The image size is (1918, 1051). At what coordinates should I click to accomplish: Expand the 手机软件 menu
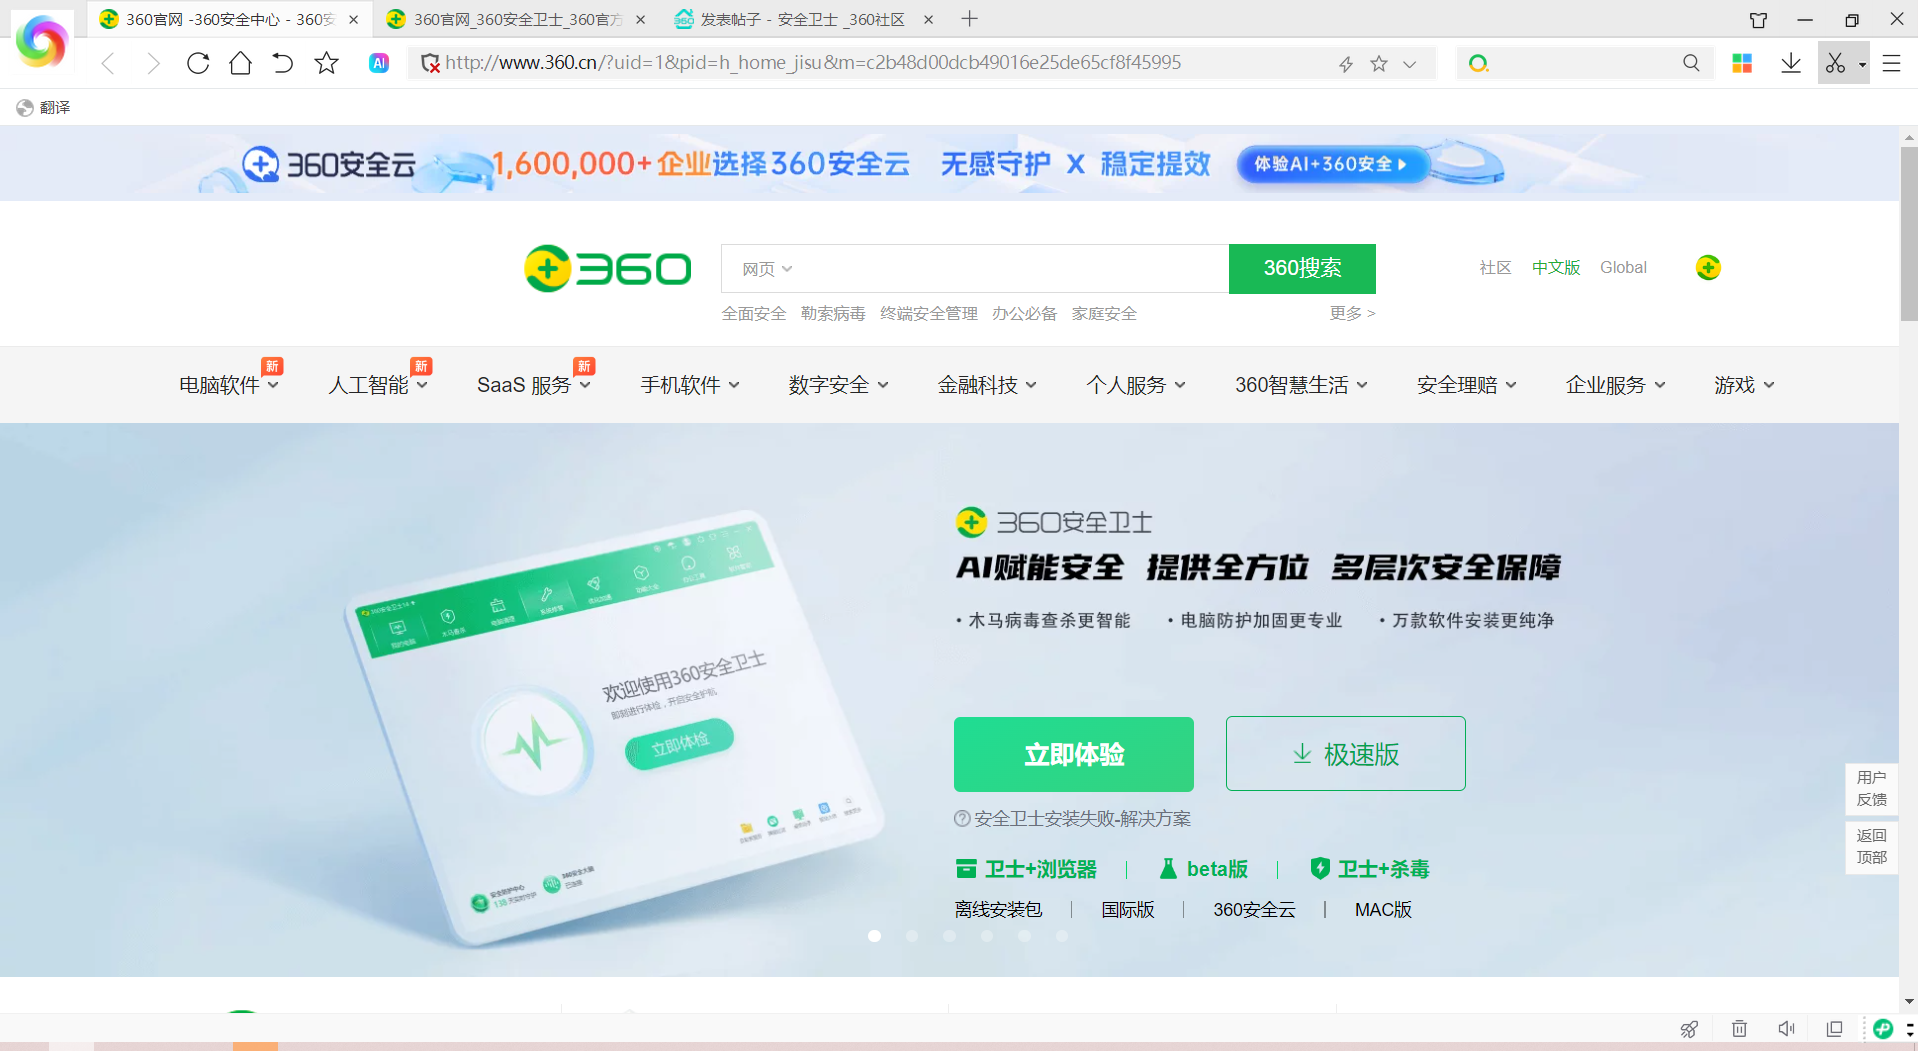pos(690,385)
